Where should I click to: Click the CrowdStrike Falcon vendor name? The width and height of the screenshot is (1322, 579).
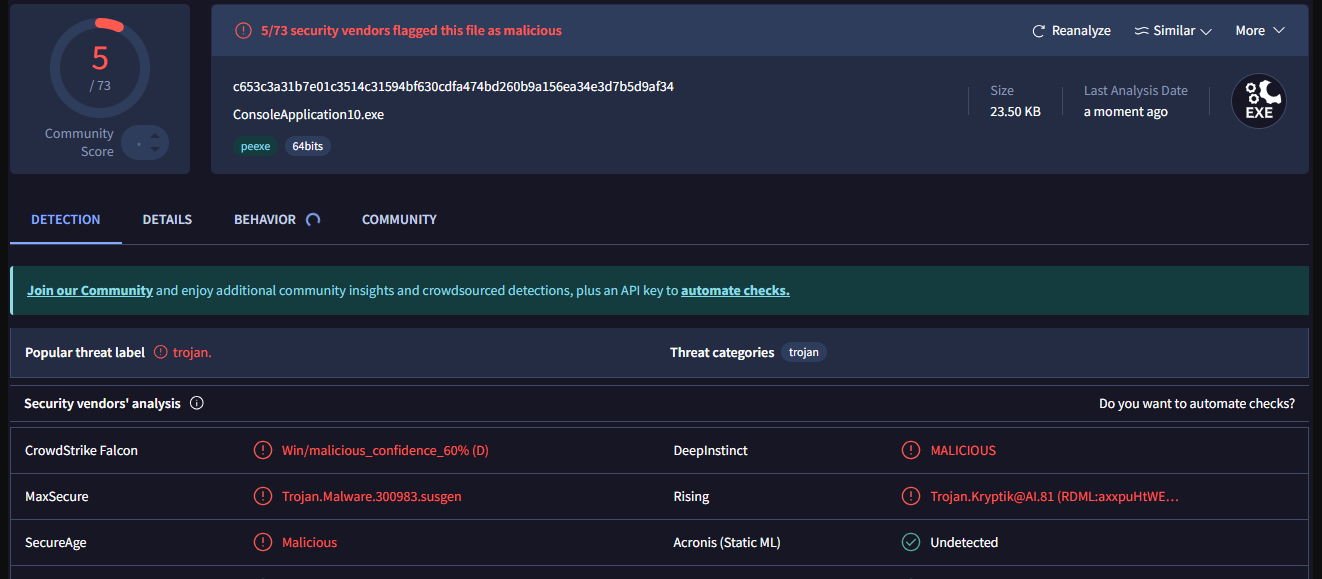(x=81, y=451)
